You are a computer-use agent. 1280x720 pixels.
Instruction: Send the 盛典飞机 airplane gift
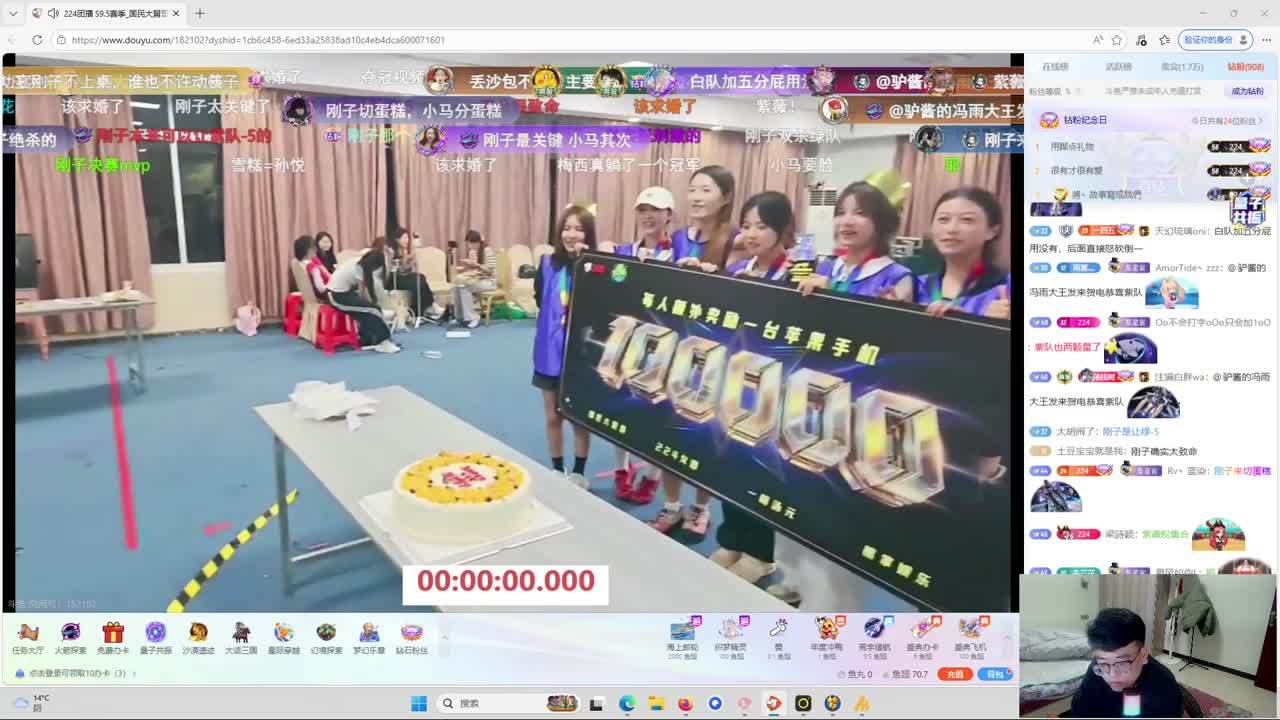tap(970, 632)
